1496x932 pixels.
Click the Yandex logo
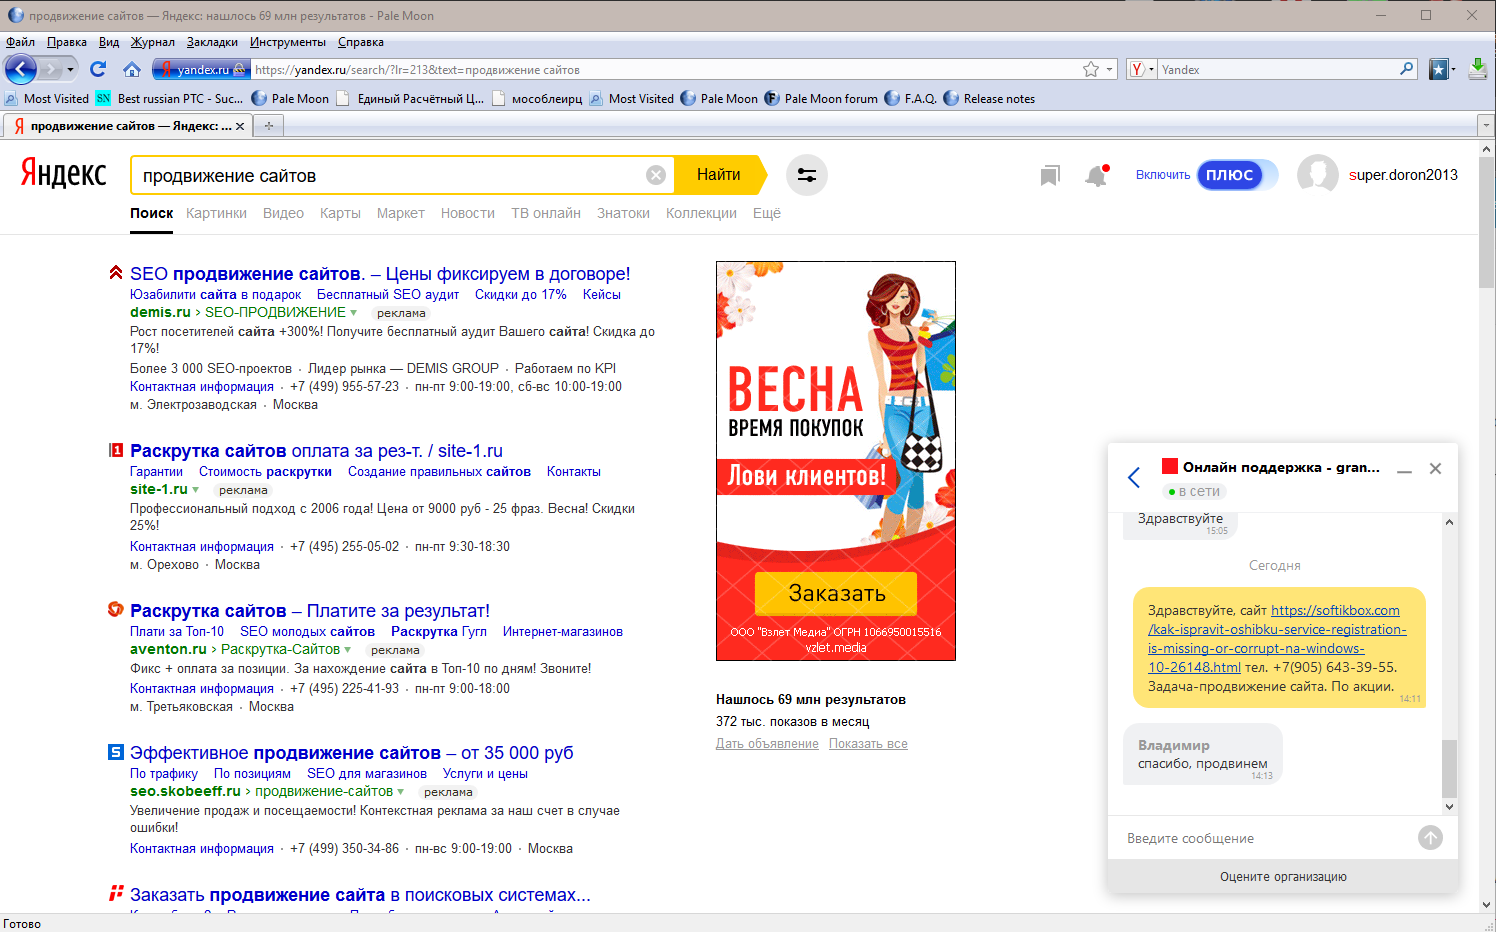[x=63, y=173]
